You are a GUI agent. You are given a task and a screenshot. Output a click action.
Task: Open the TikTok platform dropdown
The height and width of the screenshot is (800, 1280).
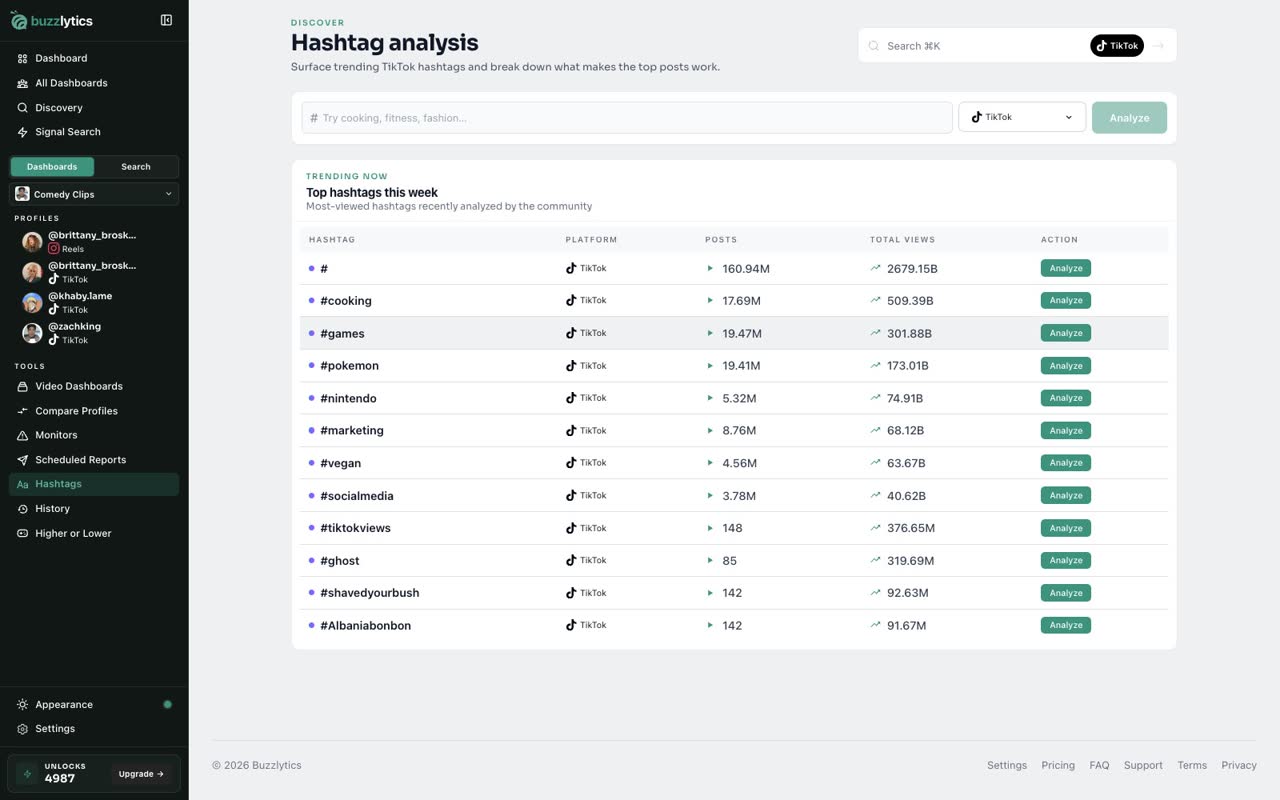pyautogui.click(x=1022, y=117)
